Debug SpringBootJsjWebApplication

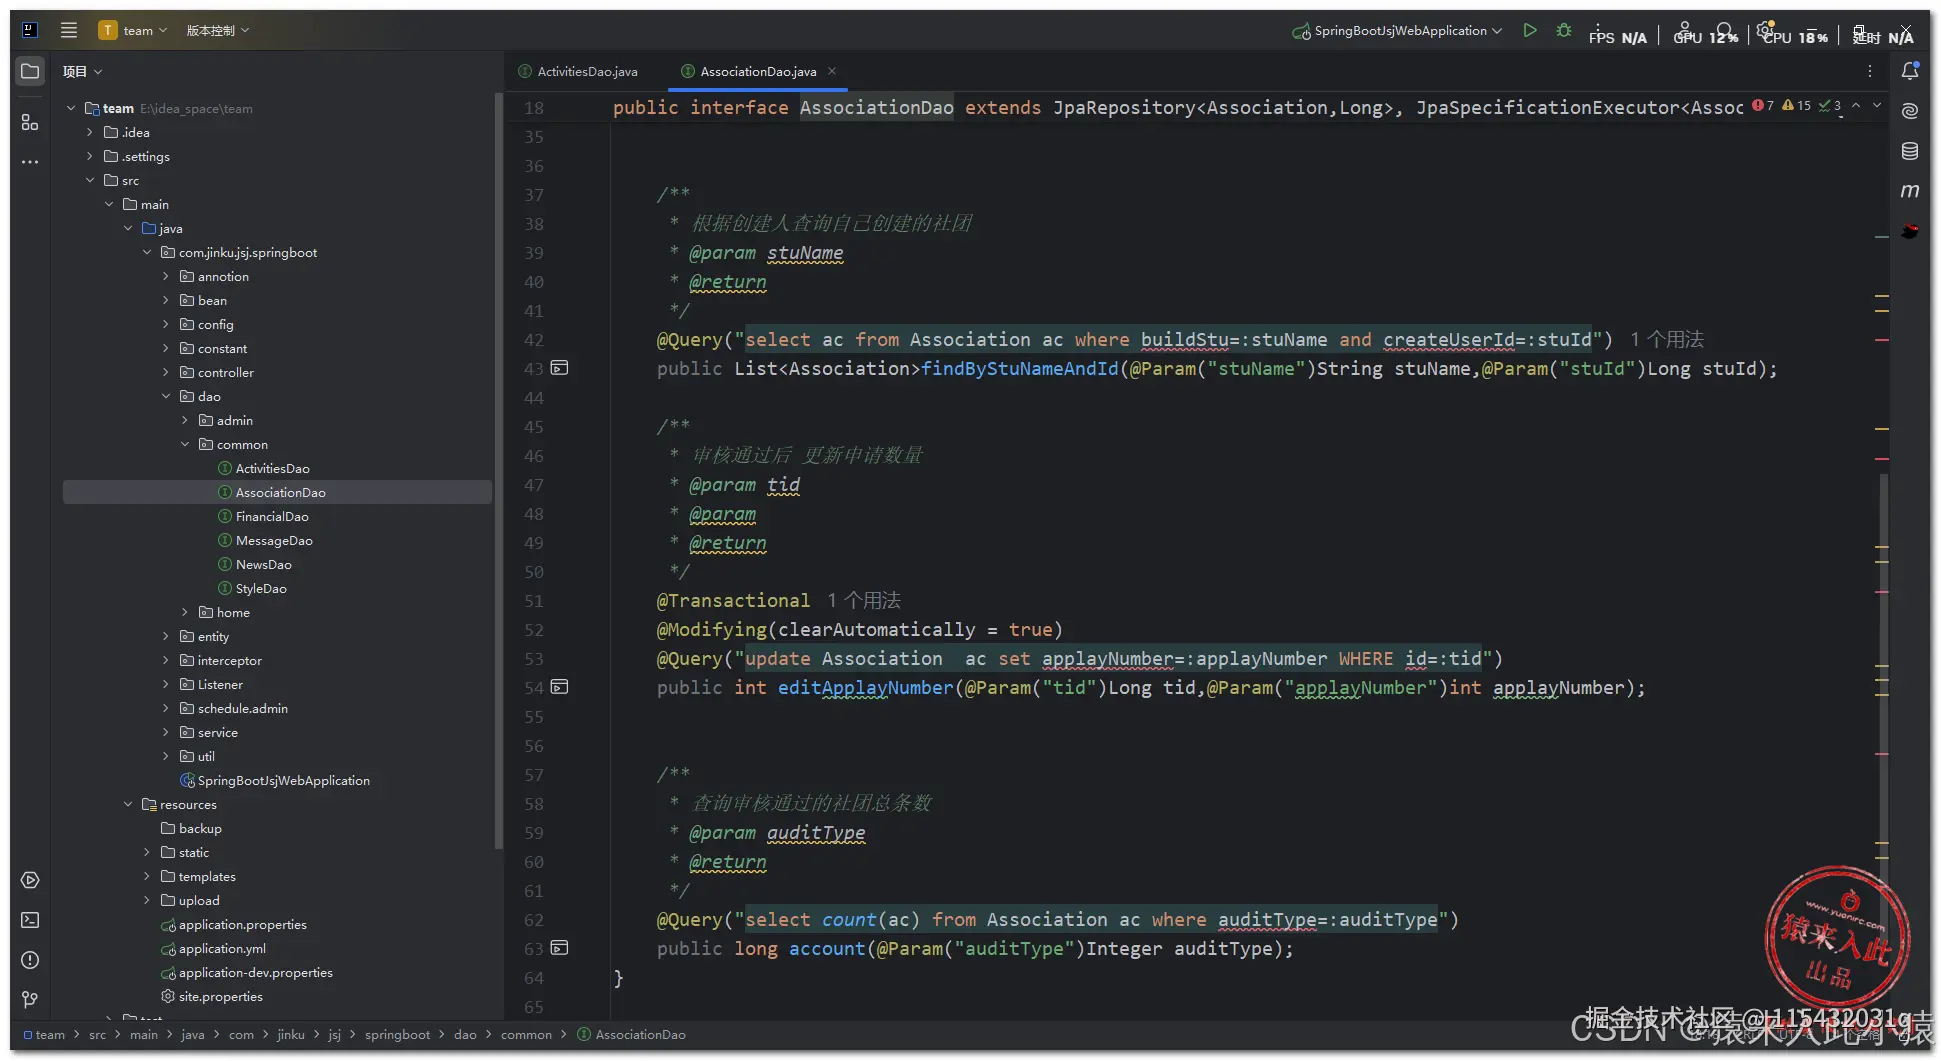pos(1564,30)
